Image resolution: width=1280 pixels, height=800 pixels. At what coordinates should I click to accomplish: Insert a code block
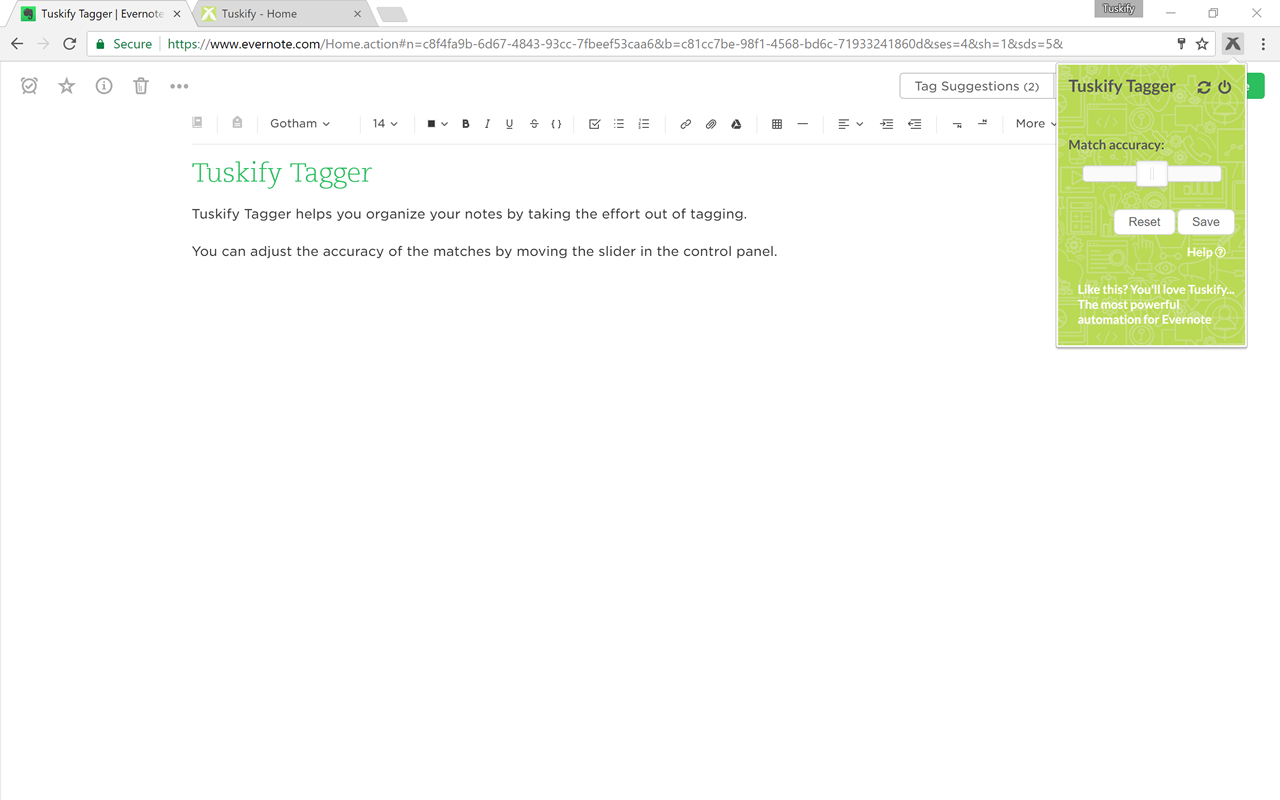coord(557,124)
